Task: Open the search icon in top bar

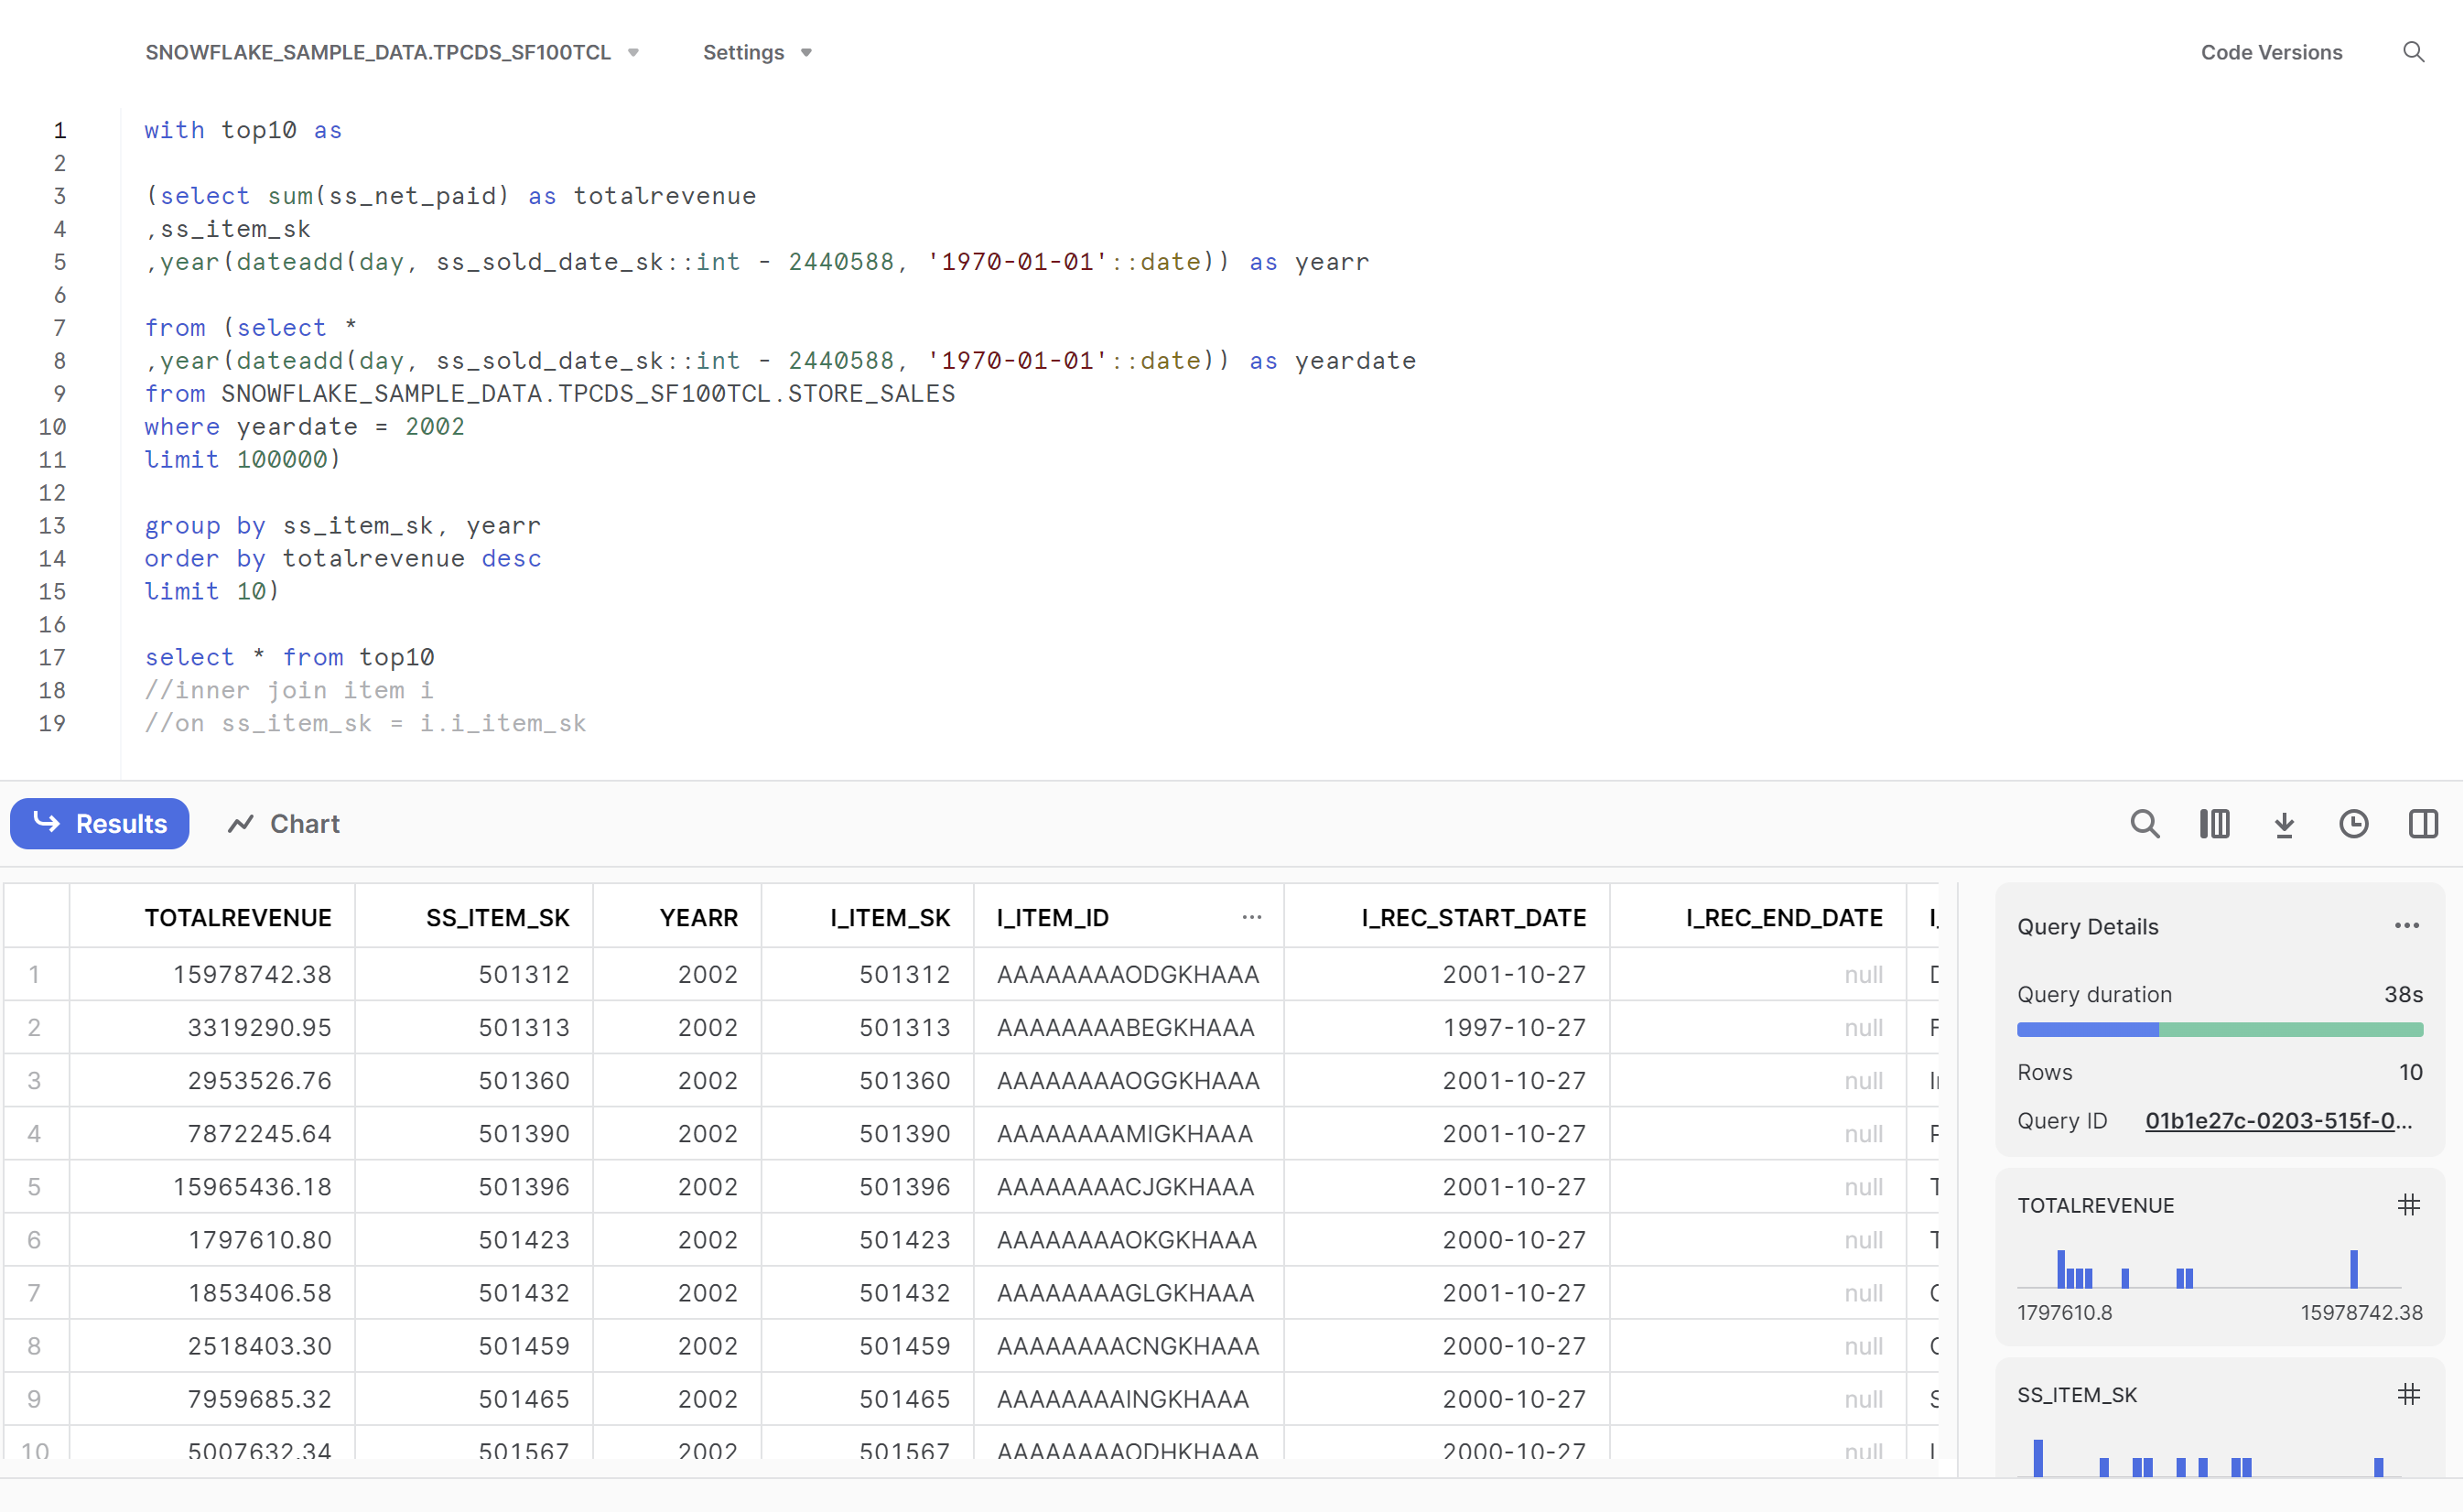Action: tap(2413, 52)
